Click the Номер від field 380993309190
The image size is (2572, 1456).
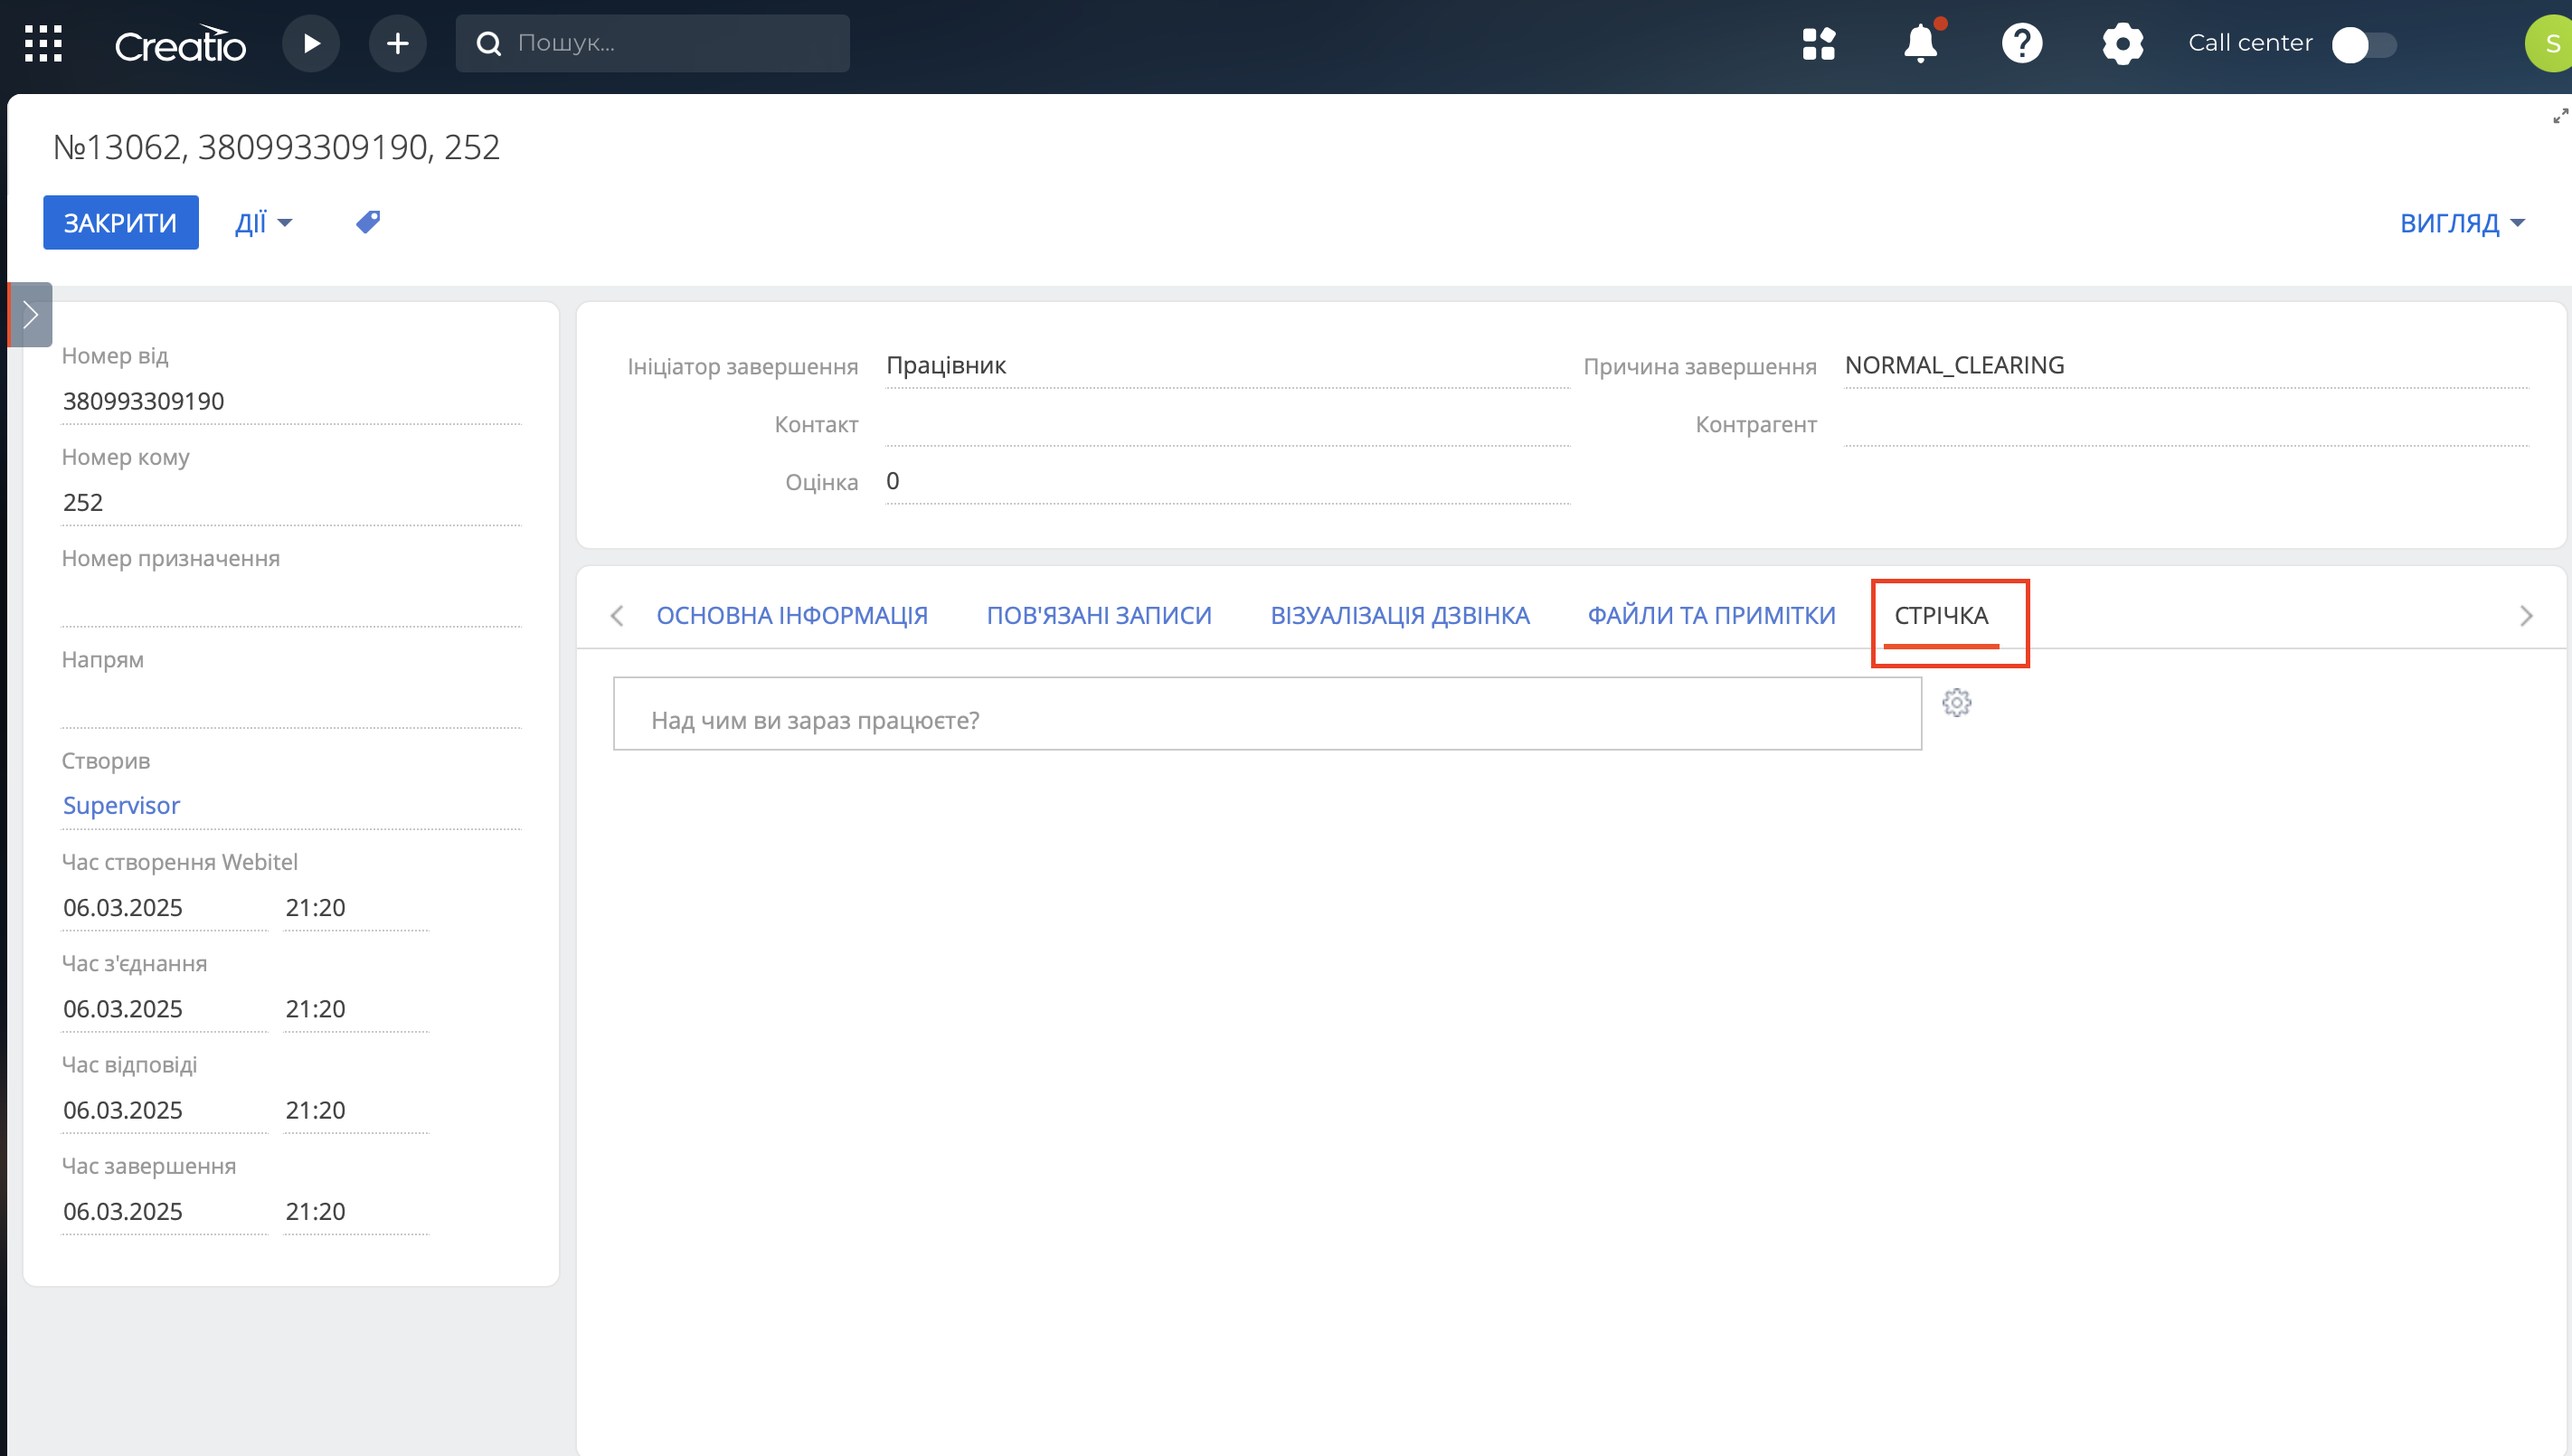coord(291,401)
